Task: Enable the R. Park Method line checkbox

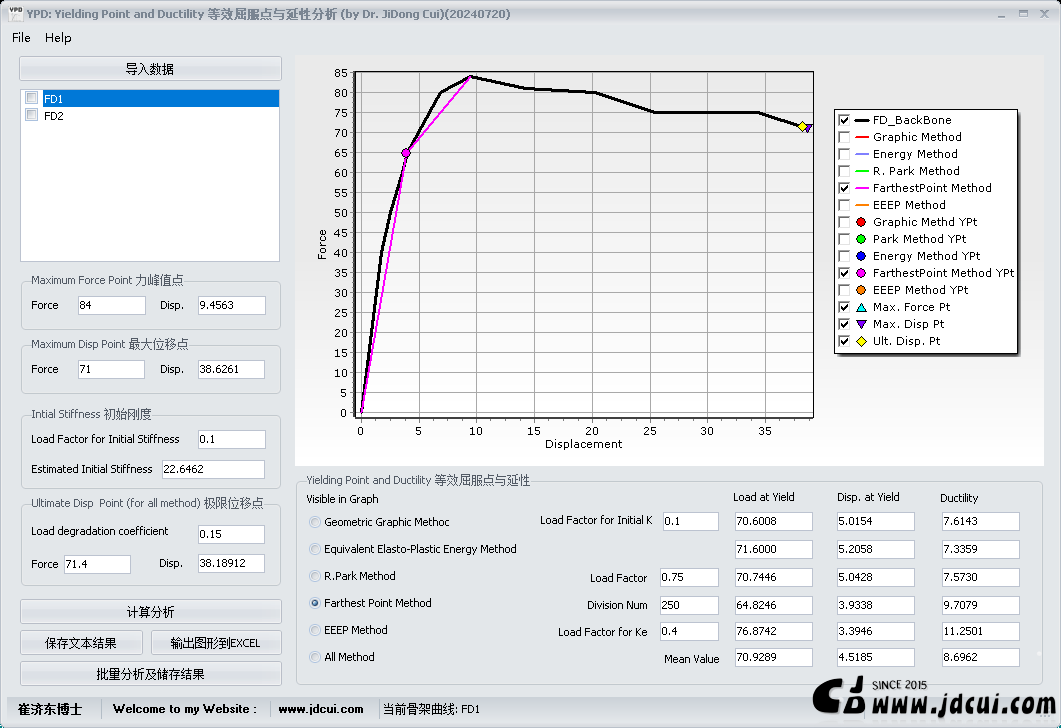Action: click(844, 171)
